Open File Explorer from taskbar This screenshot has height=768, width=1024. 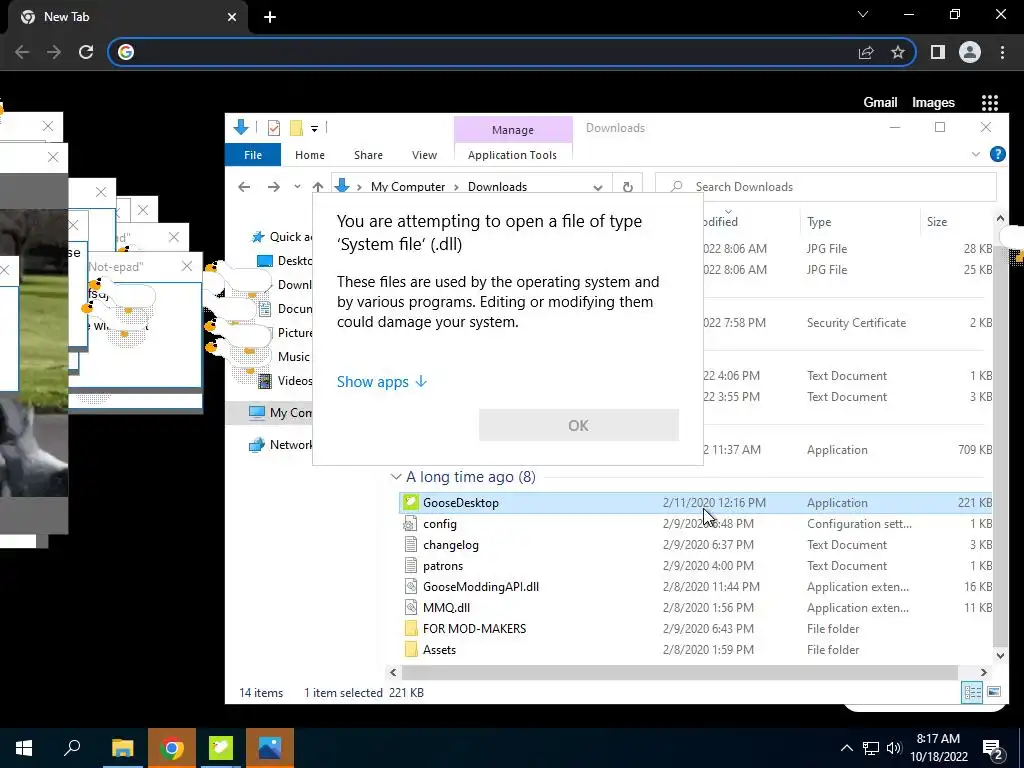[x=122, y=748]
